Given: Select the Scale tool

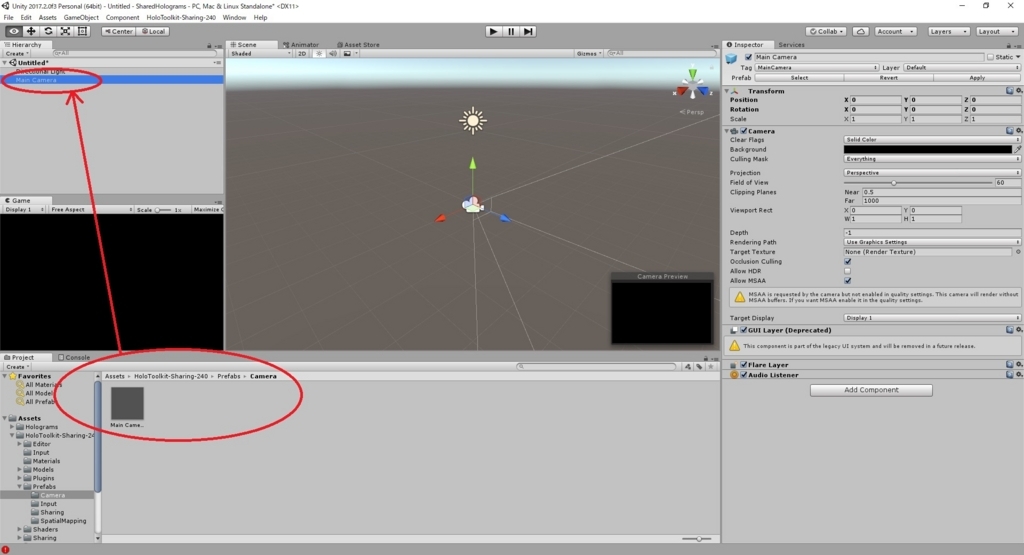Looking at the screenshot, I should point(65,31).
